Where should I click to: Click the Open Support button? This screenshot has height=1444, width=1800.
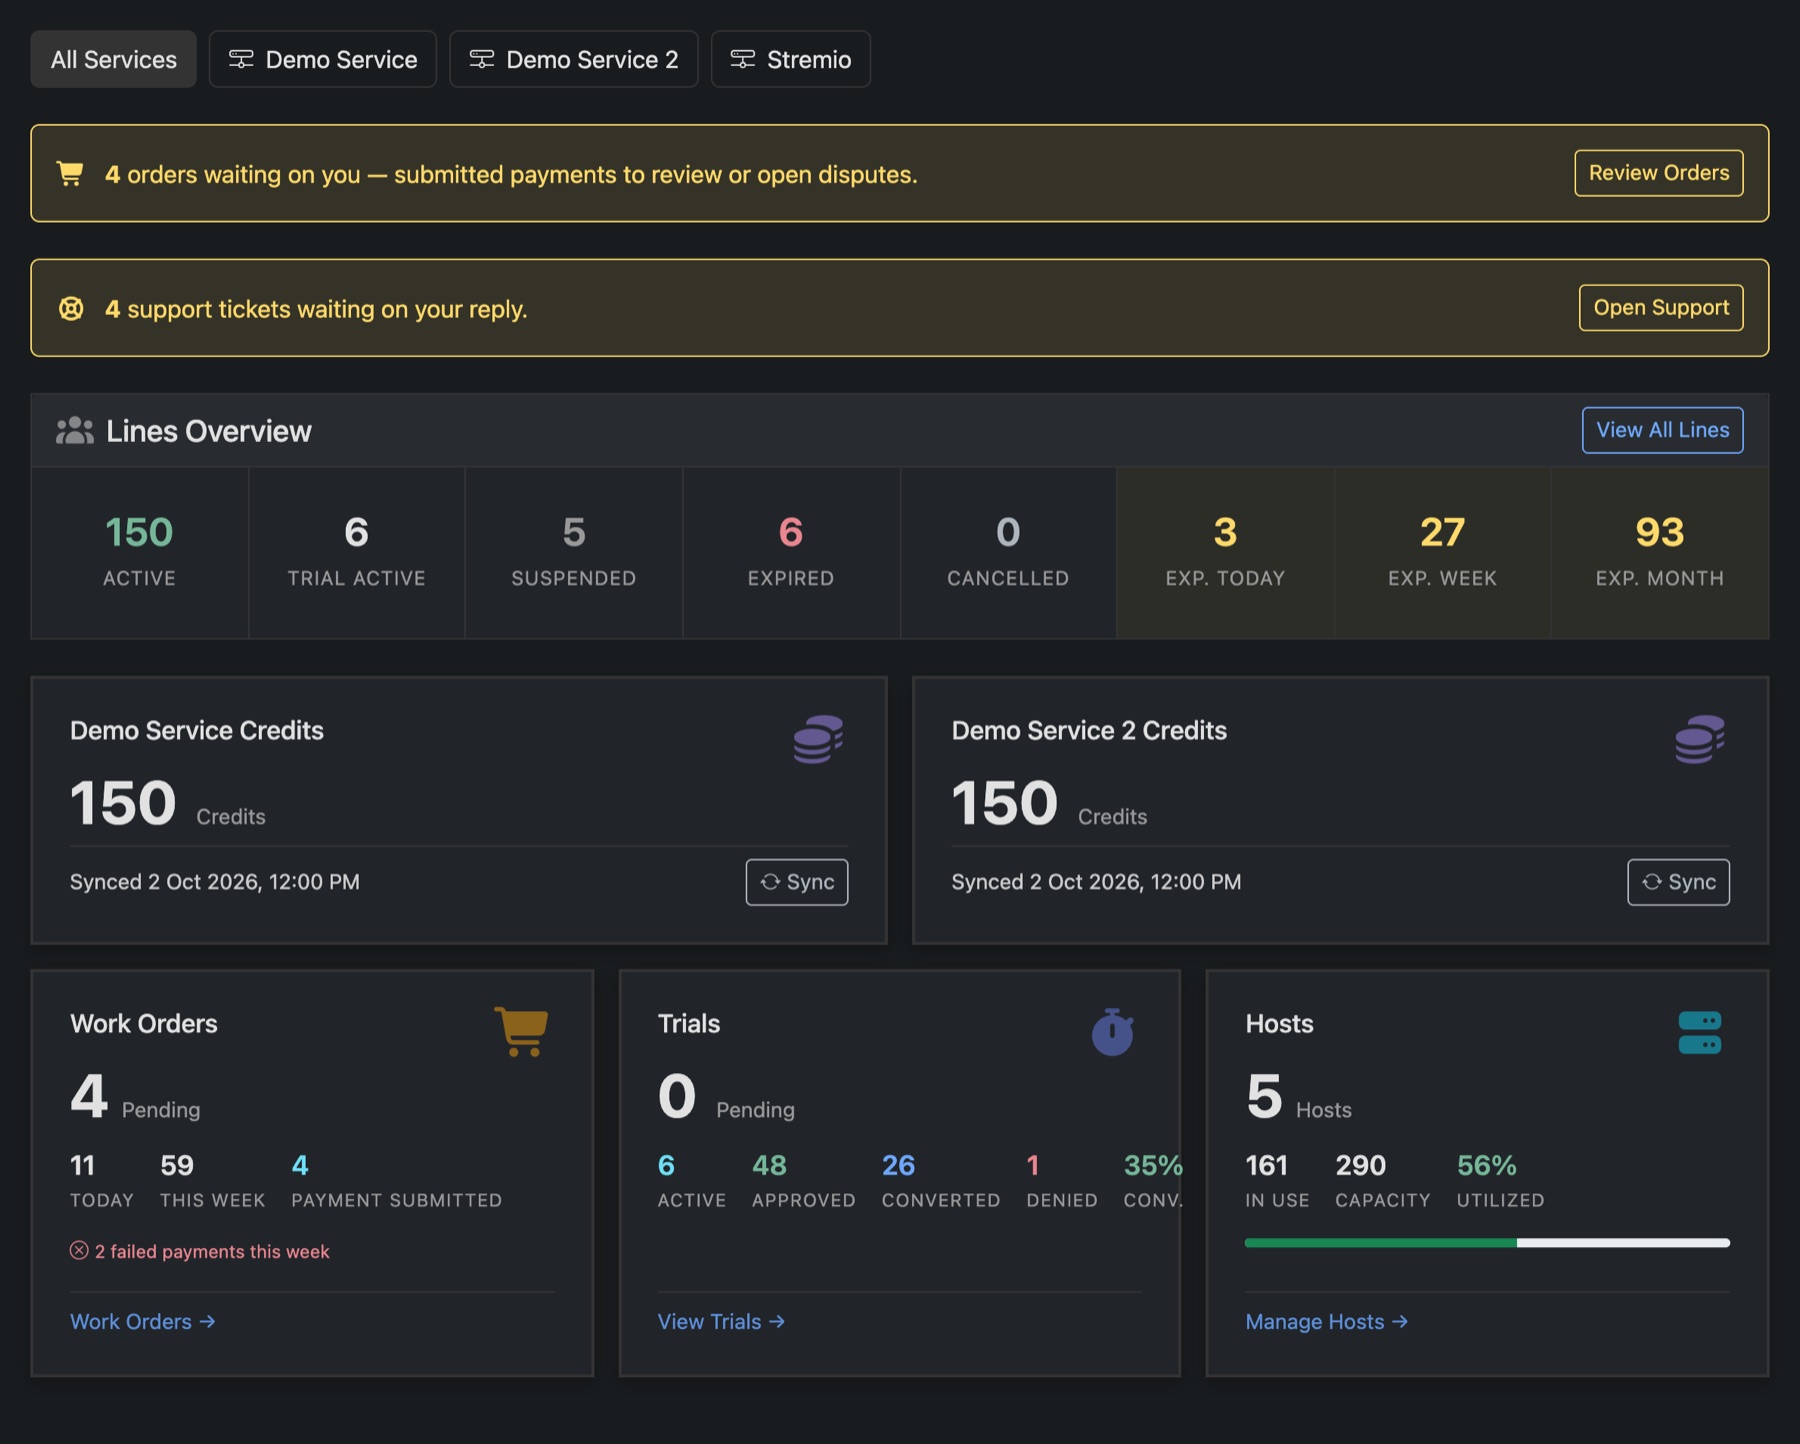(x=1661, y=308)
